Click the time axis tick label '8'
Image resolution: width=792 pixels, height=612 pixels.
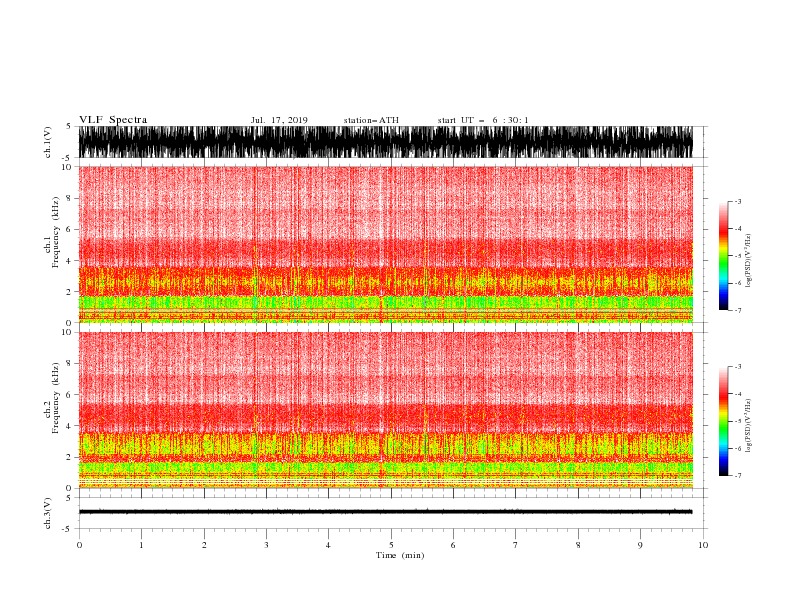578,545
